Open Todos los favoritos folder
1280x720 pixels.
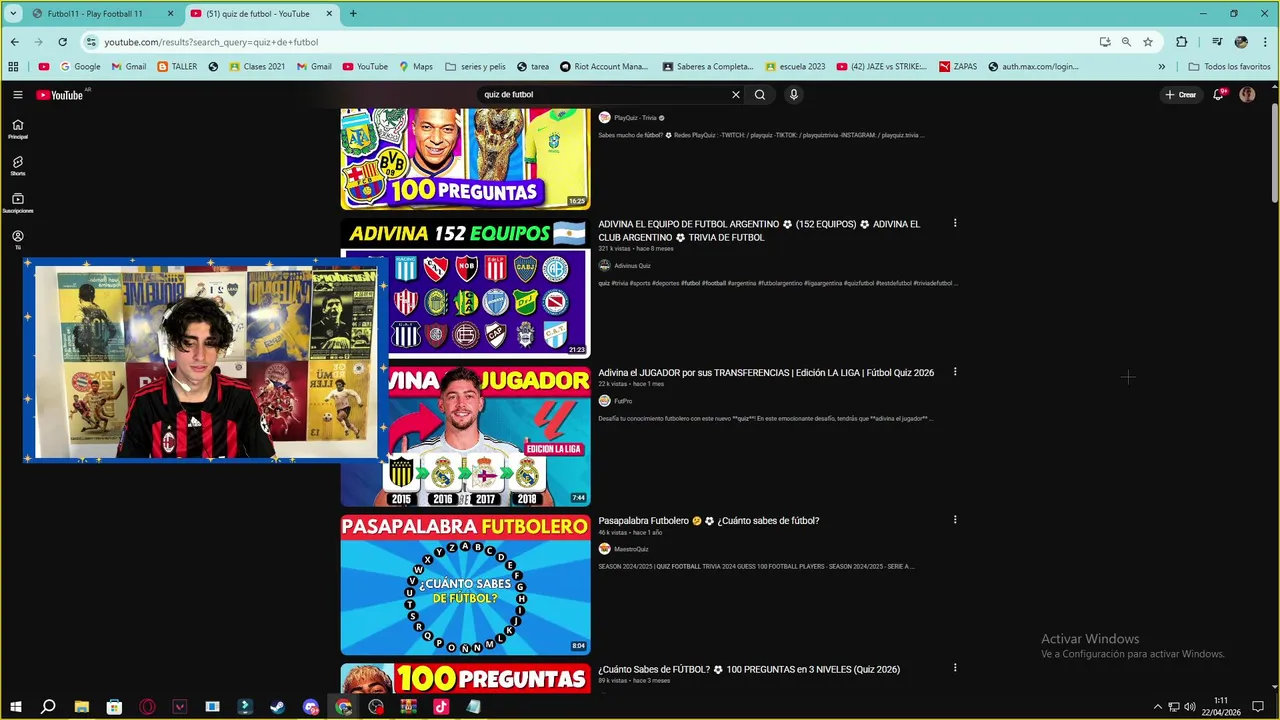point(1229,67)
